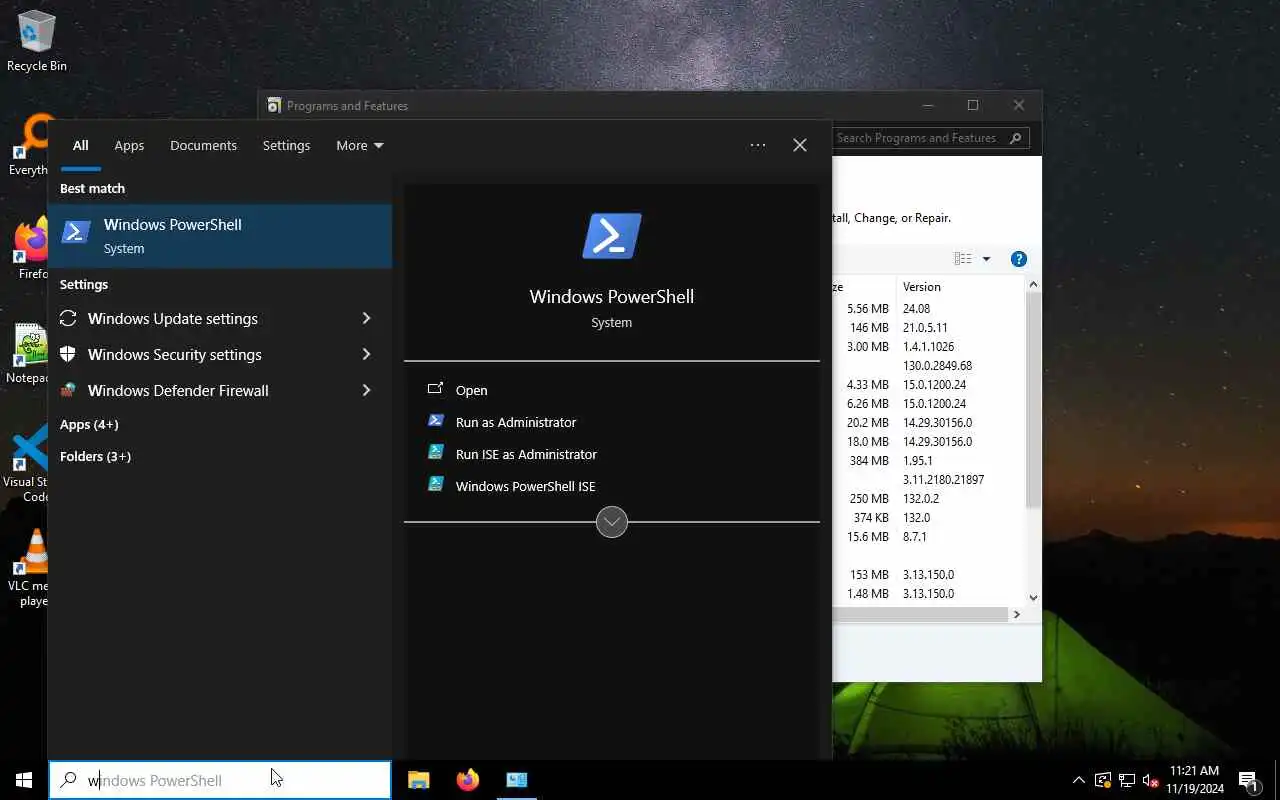Click the Windows Security shield icon
The height and width of the screenshot is (800, 1280).
pos(68,354)
